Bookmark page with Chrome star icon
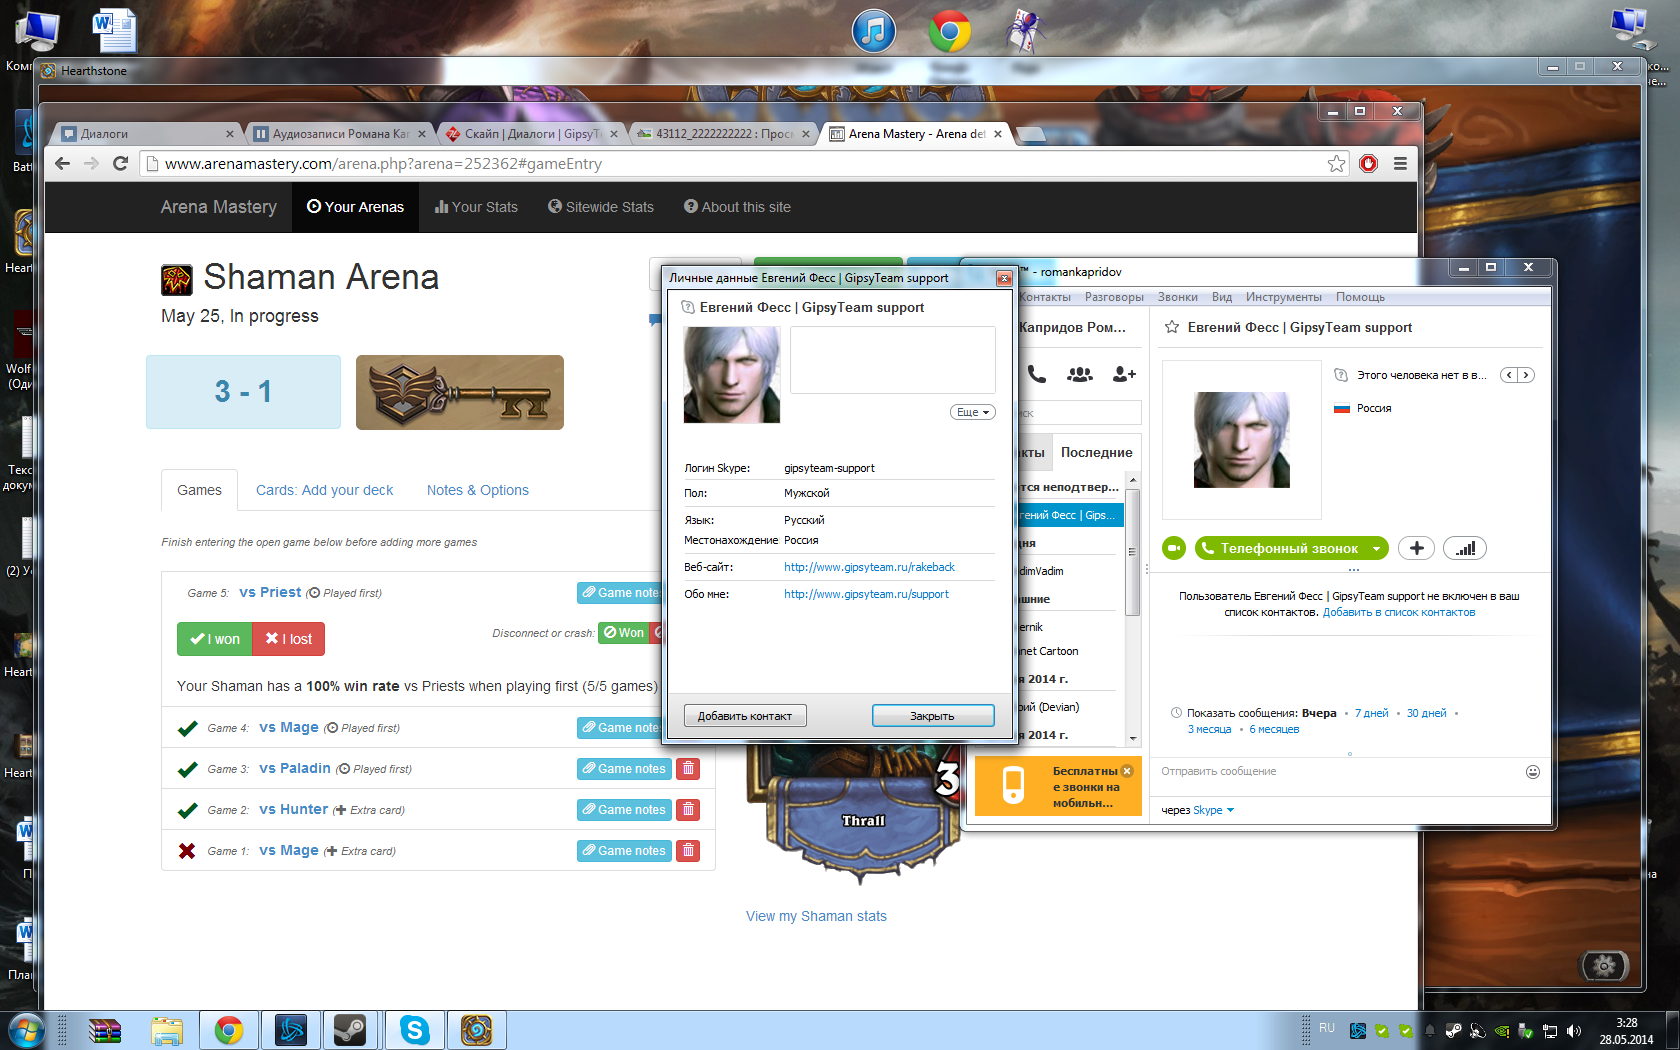The width and height of the screenshot is (1680, 1050). pyautogui.click(x=1337, y=164)
